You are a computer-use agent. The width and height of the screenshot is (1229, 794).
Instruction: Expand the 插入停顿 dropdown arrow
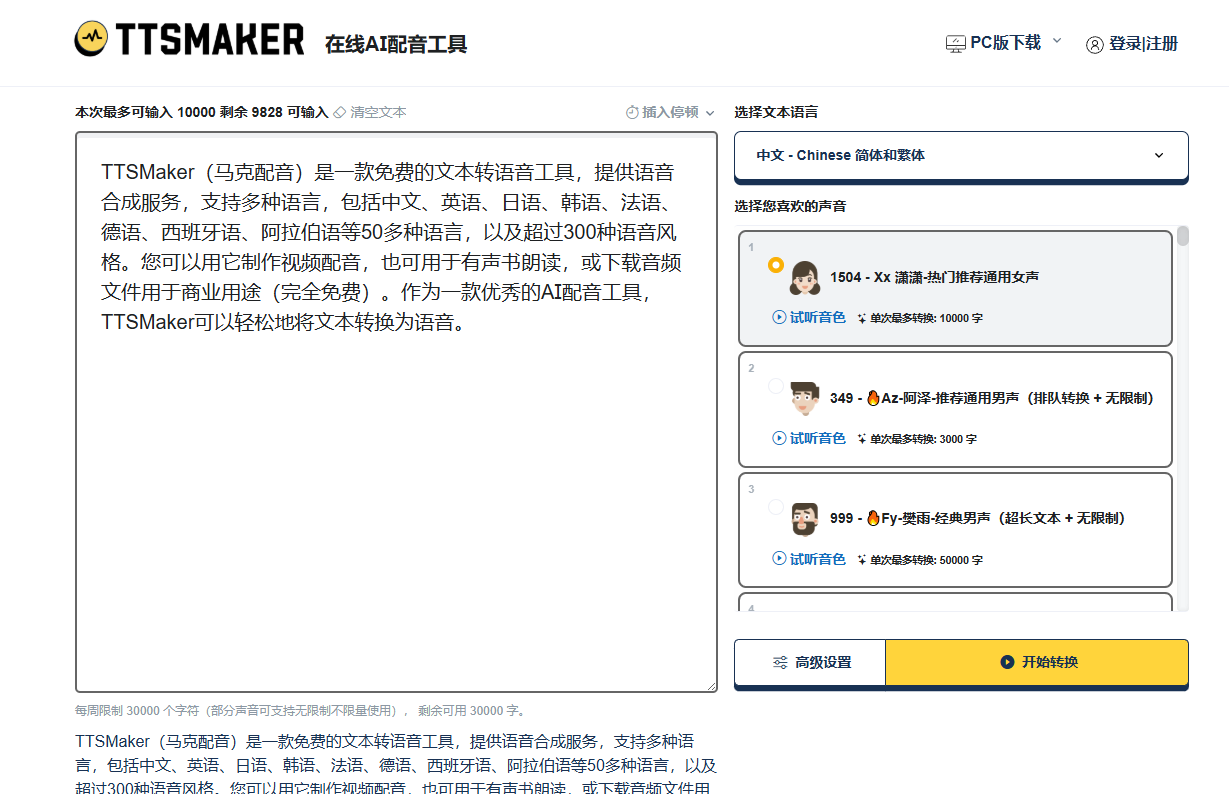pyautogui.click(x=710, y=113)
